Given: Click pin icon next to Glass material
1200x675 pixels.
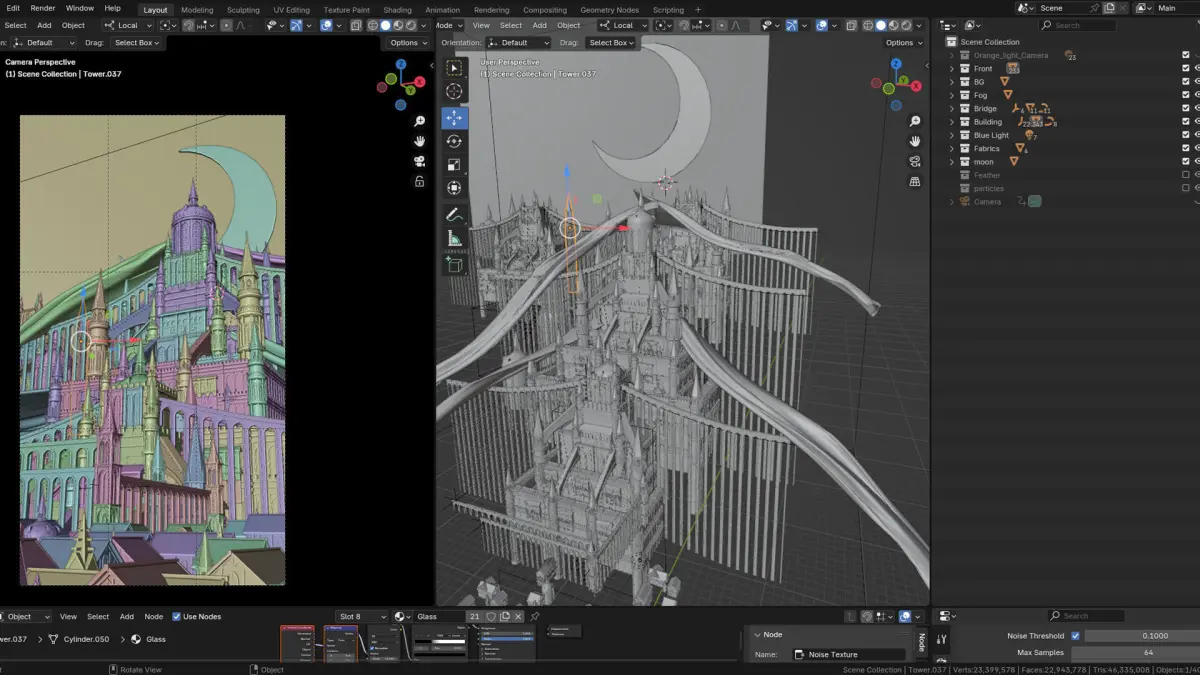Looking at the screenshot, I should click(535, 617).
